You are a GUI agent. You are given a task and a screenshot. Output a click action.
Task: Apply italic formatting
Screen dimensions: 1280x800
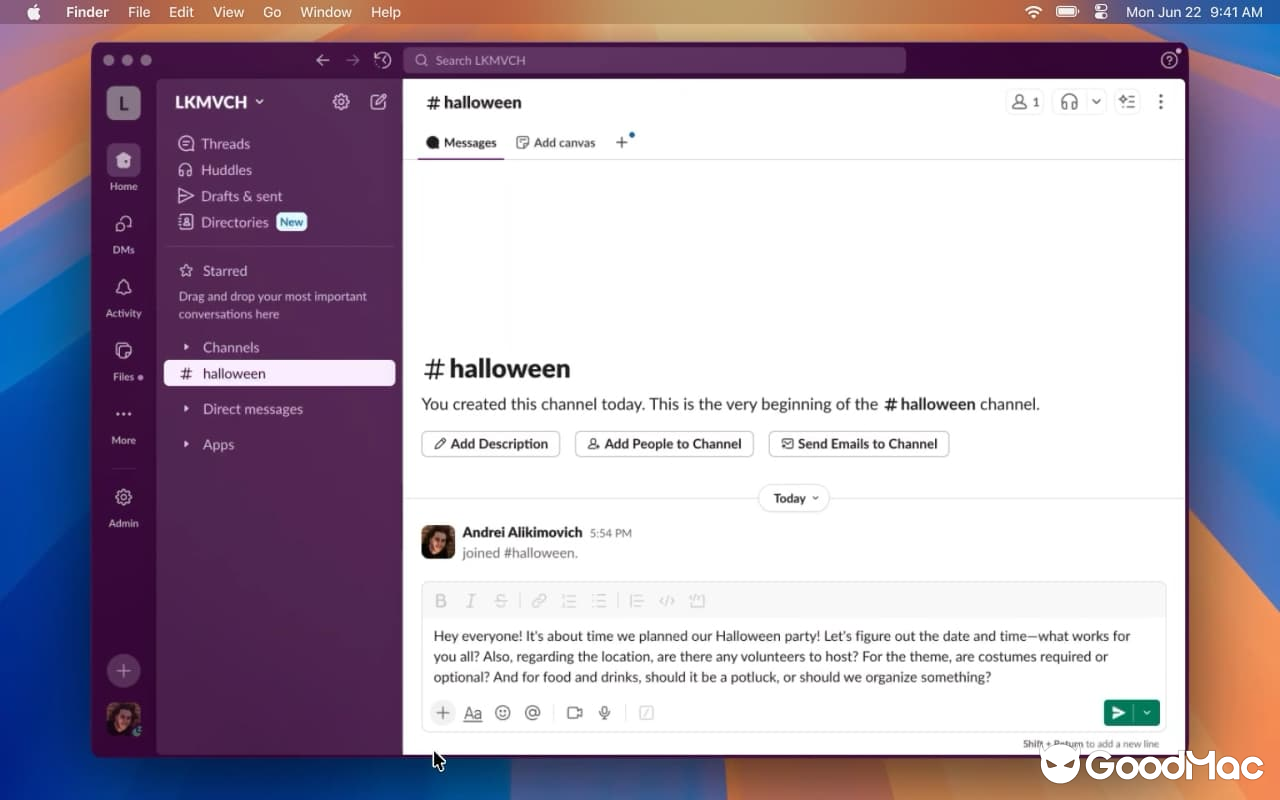tap(470, 601)
